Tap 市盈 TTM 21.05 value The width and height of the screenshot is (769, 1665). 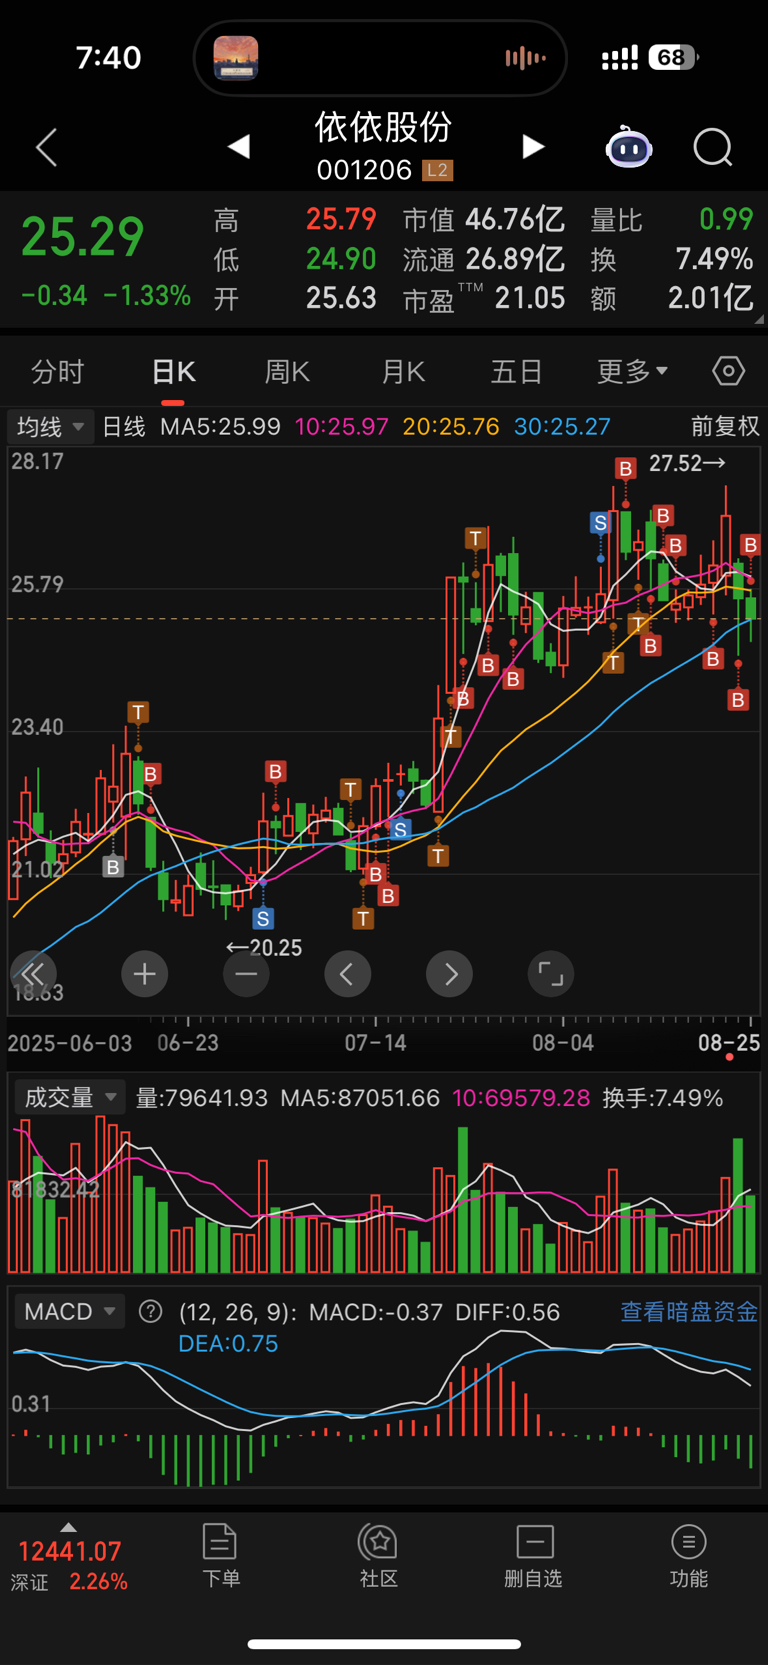(x=530, y=298)
